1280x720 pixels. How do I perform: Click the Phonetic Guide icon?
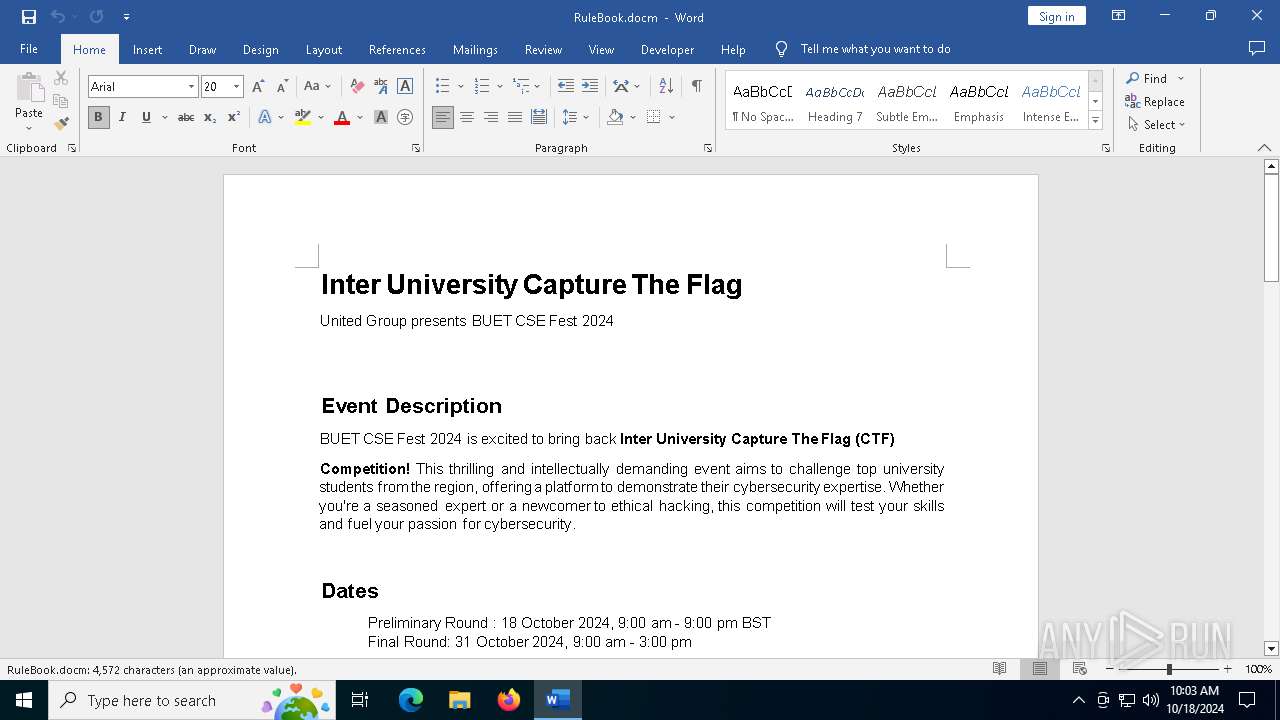pos(381,87)
